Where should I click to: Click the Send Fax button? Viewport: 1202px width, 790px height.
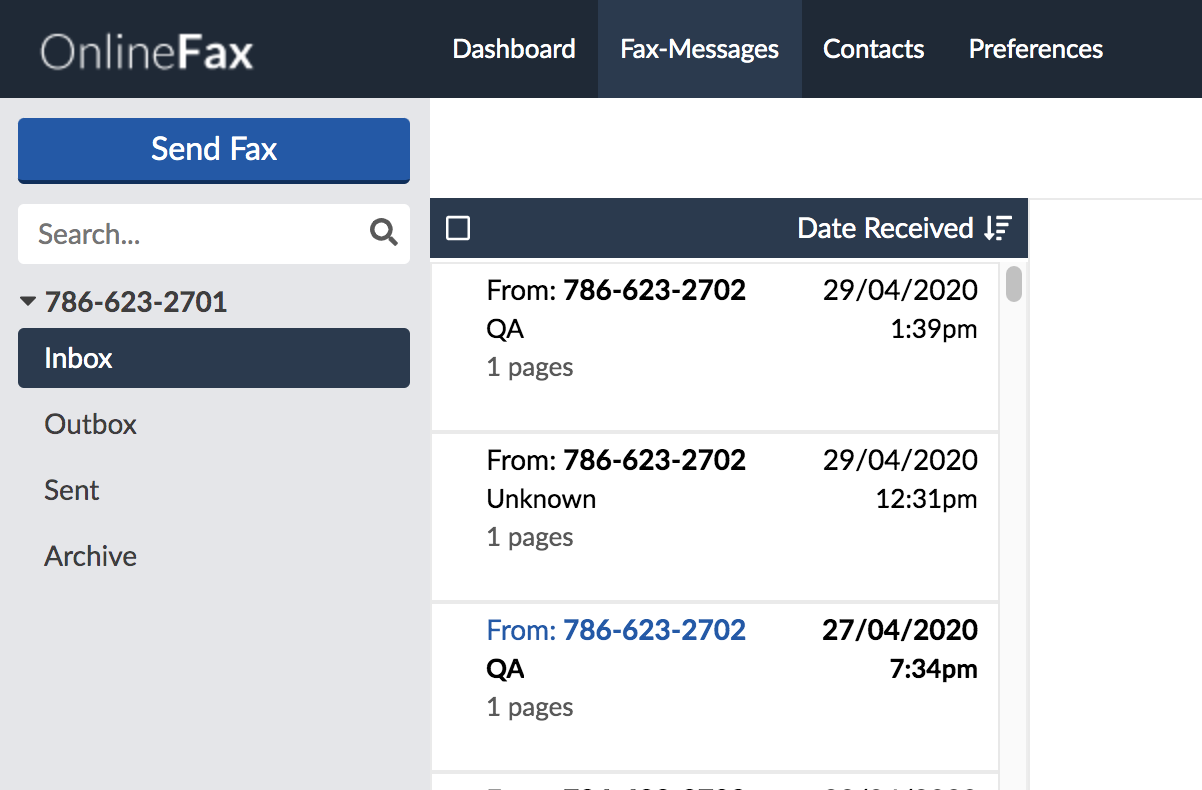[x=213, y=149]
